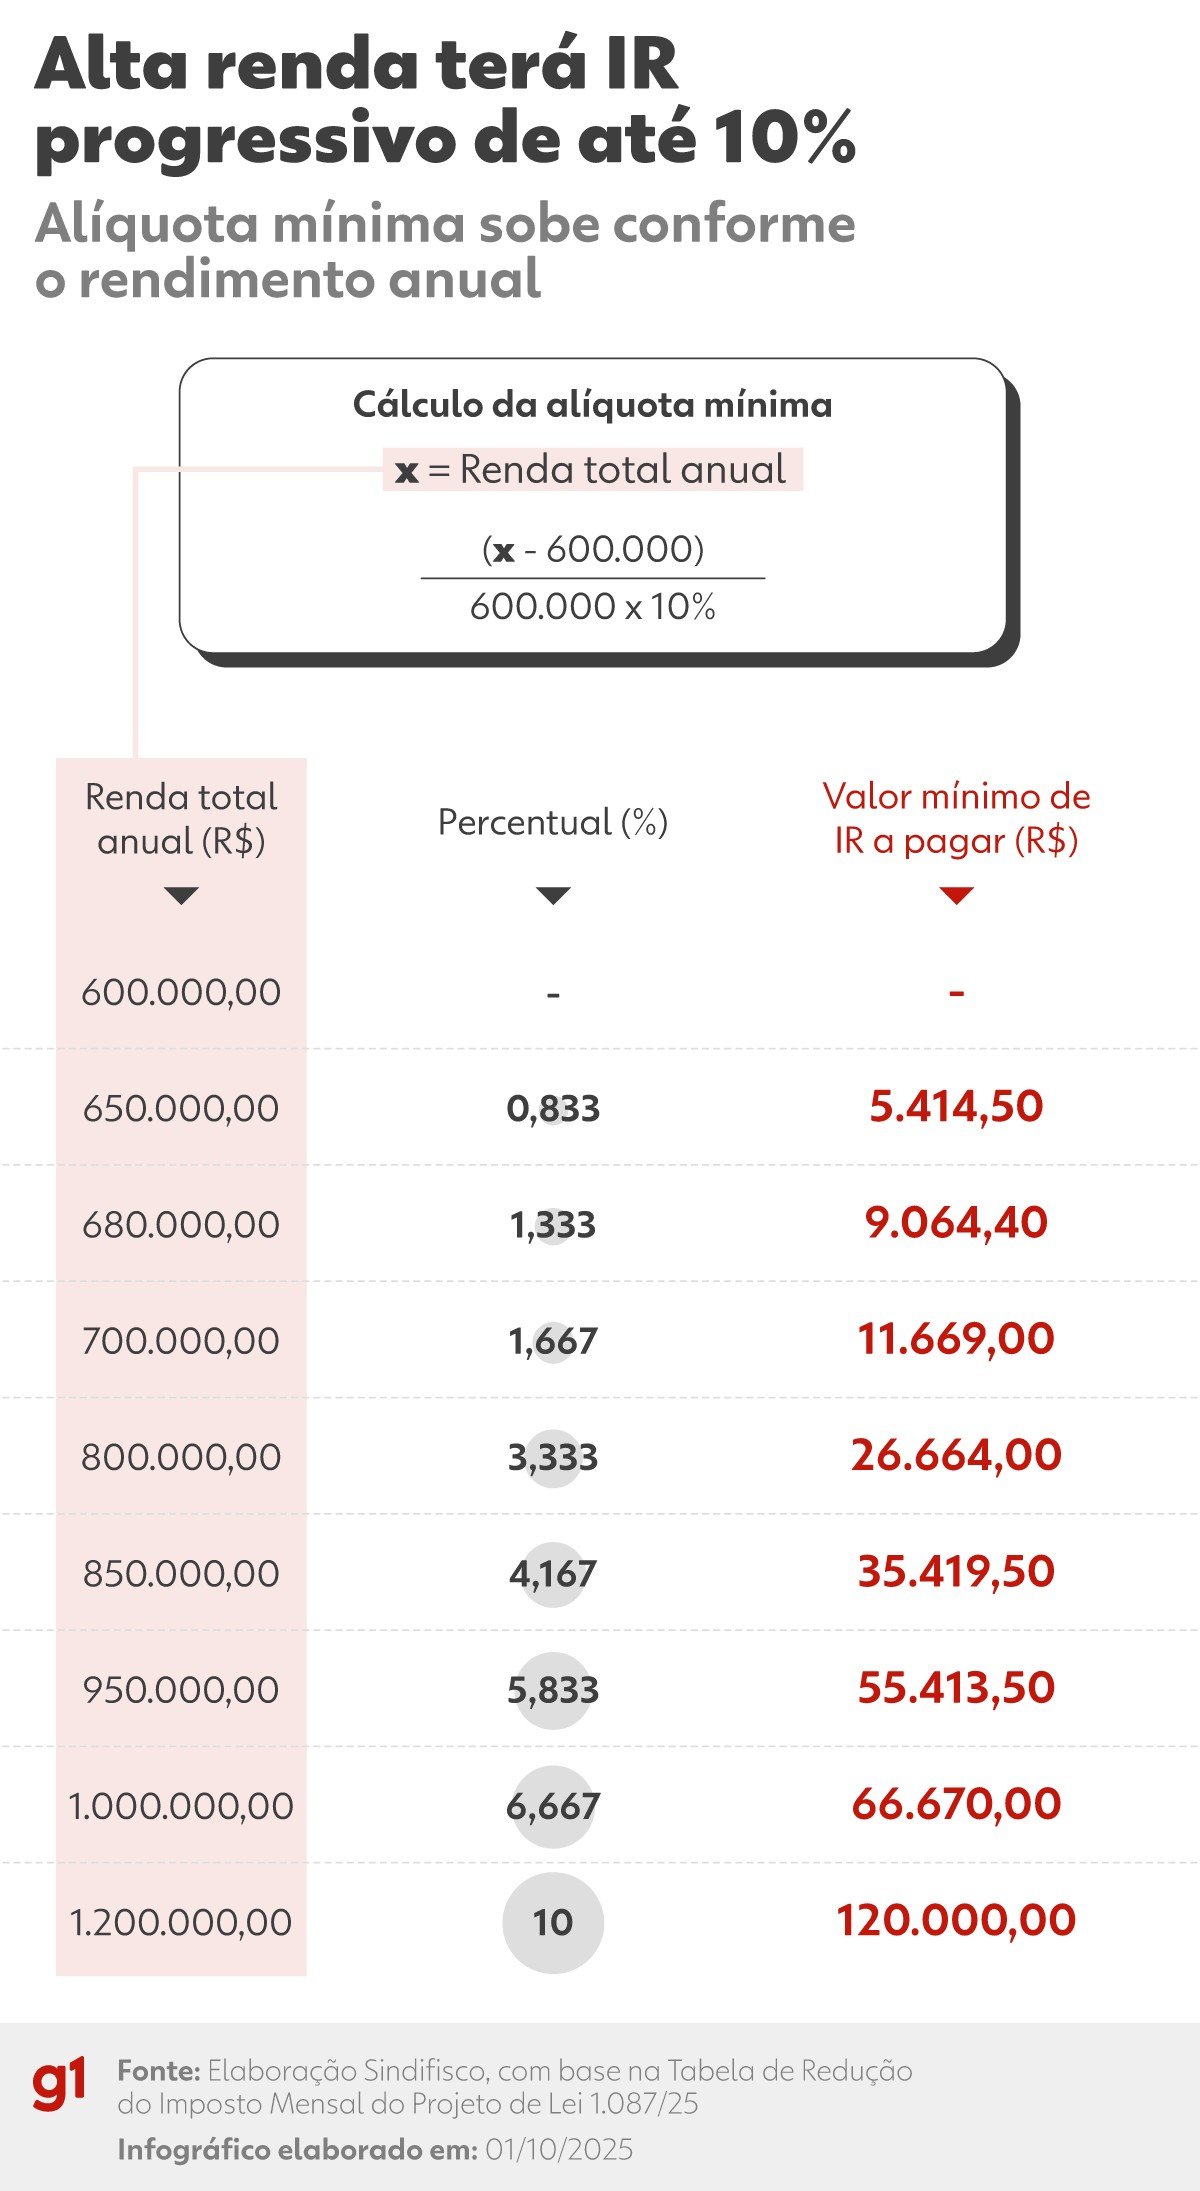Click the Valor mínimo de IR header
The width and height of the screenshot is (1200, 2191).
tap(956, 818)
